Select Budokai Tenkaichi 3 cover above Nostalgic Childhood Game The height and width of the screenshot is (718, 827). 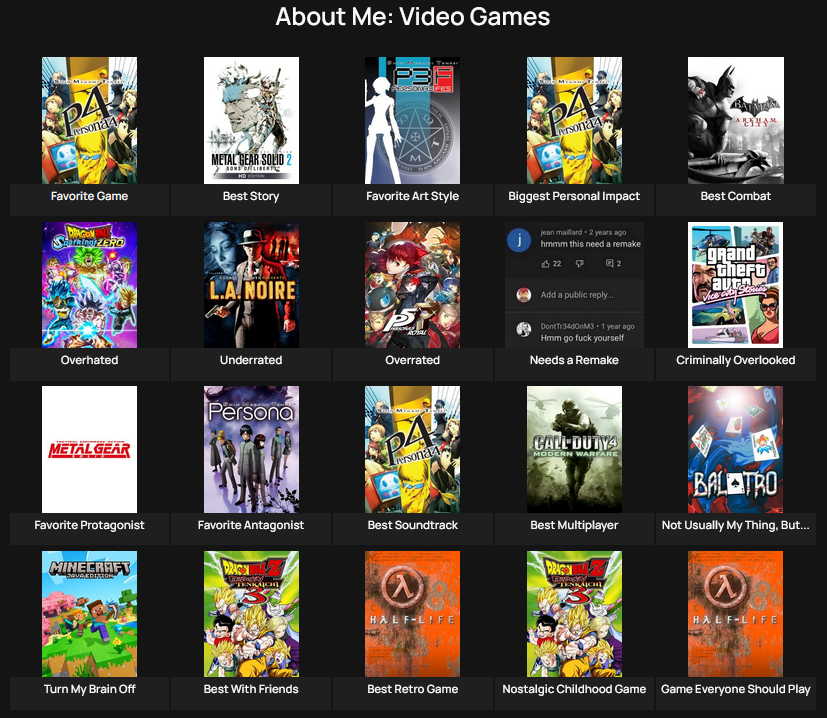point(574,614)
